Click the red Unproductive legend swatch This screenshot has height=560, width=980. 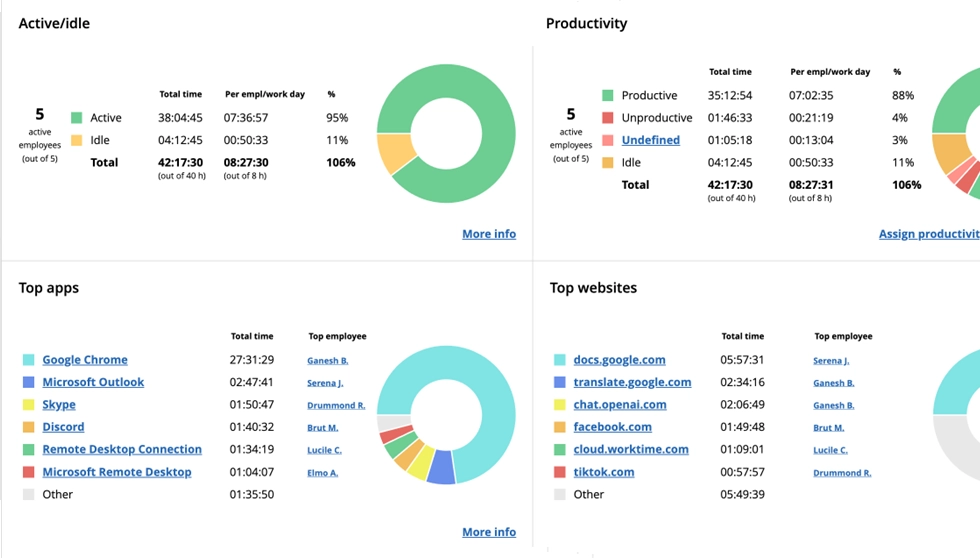(x=608, y=118)
